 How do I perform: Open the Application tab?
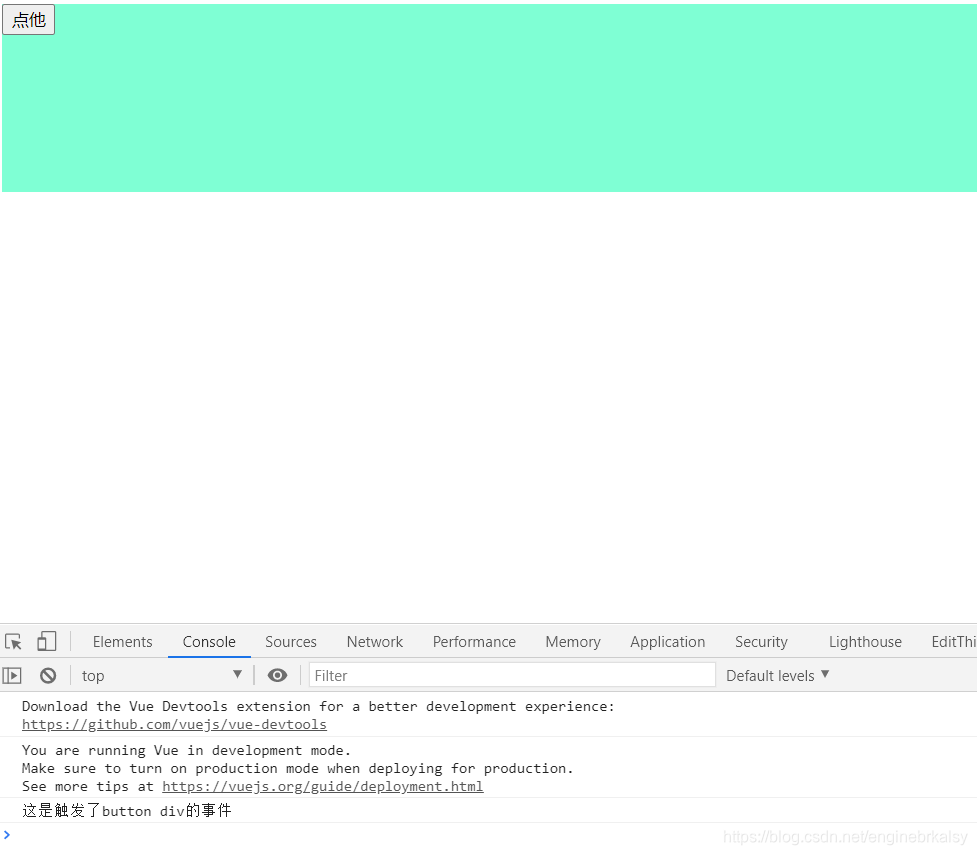[667, 642]
